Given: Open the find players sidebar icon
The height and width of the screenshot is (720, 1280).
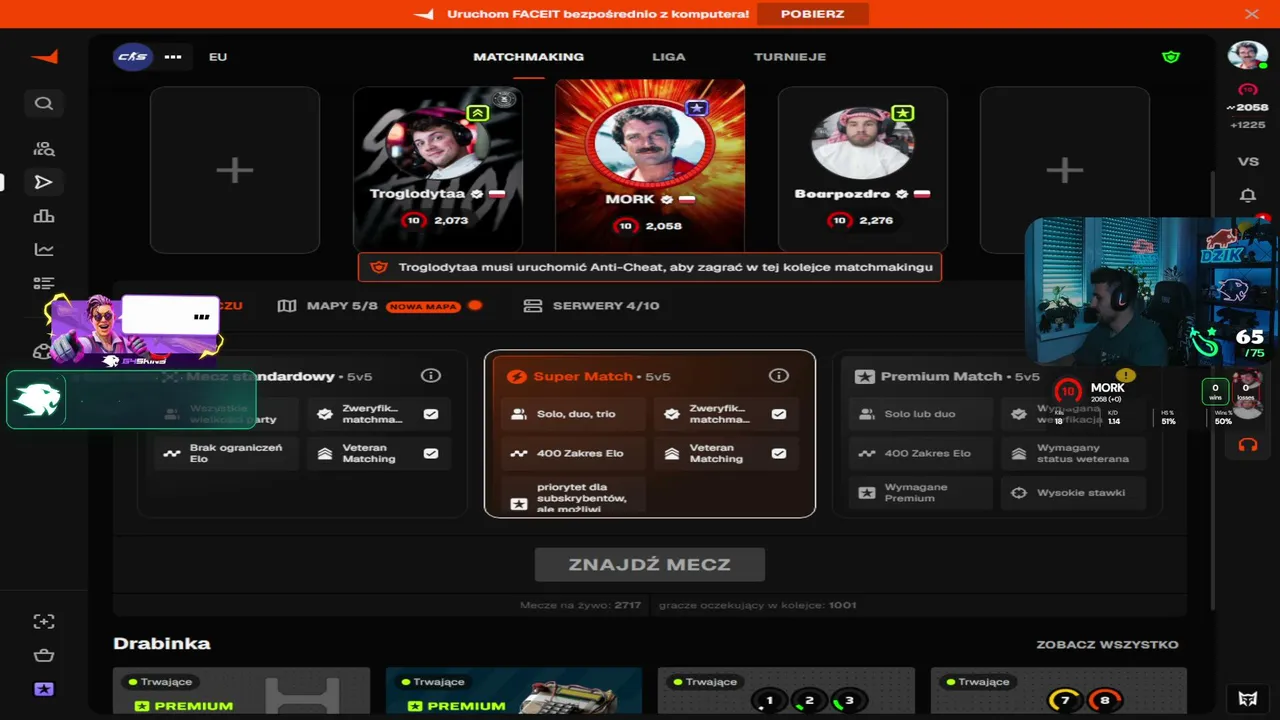Looking at the screenshot, I should point(44,149).
